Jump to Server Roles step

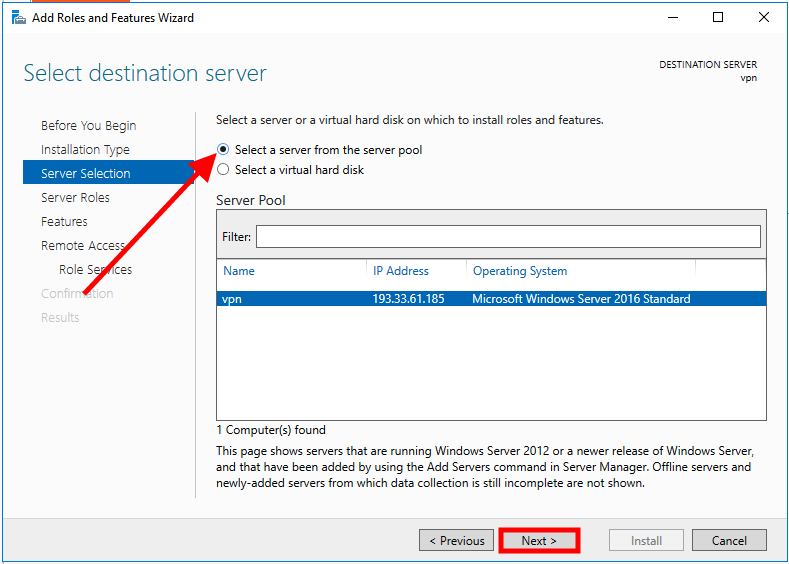75,198
